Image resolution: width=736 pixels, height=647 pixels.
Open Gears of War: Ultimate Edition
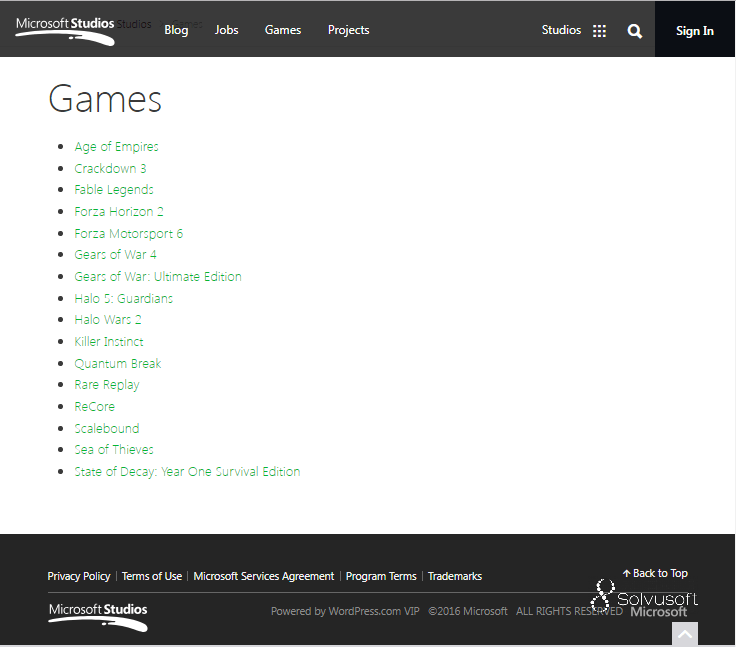click(158, 277)
